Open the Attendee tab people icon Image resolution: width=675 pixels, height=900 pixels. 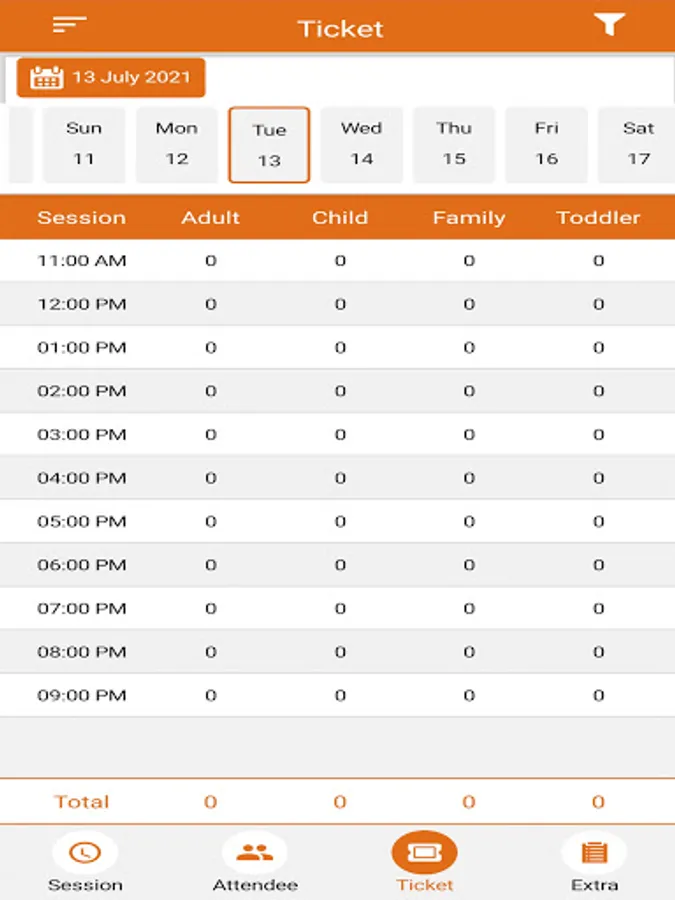click(255, 852)
